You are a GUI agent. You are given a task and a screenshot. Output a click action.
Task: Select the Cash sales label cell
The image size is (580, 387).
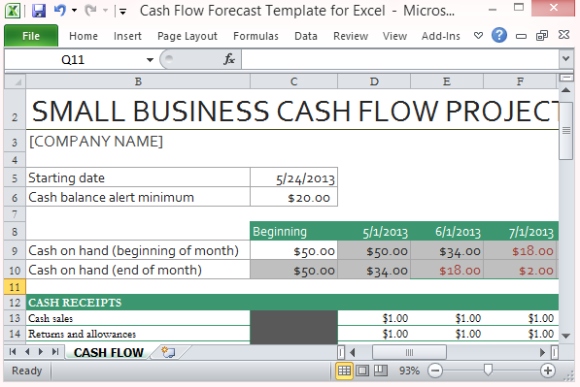click(138, 318)
